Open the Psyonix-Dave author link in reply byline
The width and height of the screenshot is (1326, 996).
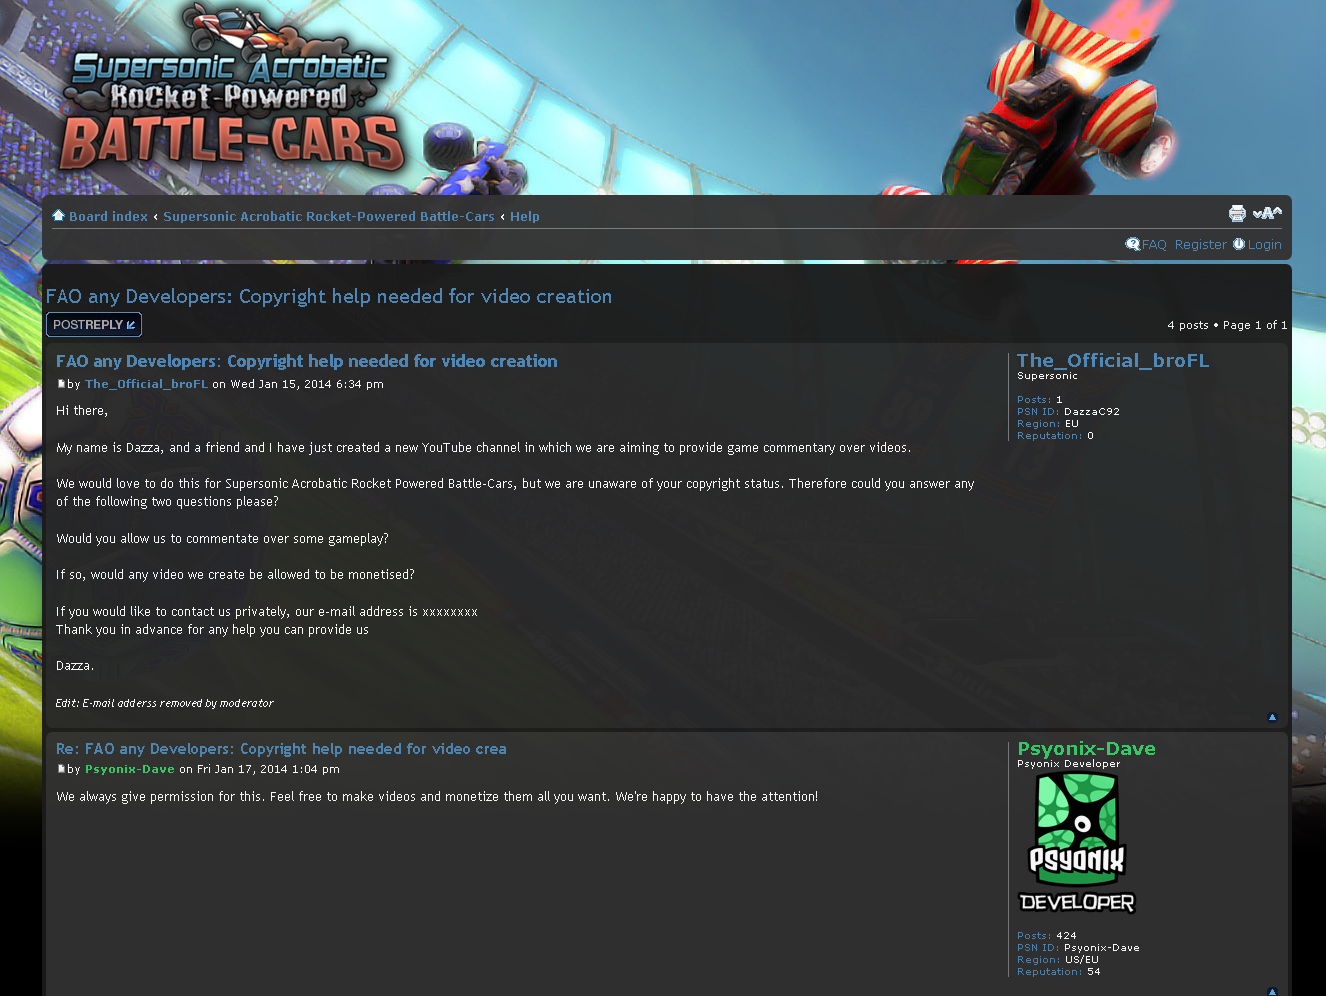pos(130,769)
